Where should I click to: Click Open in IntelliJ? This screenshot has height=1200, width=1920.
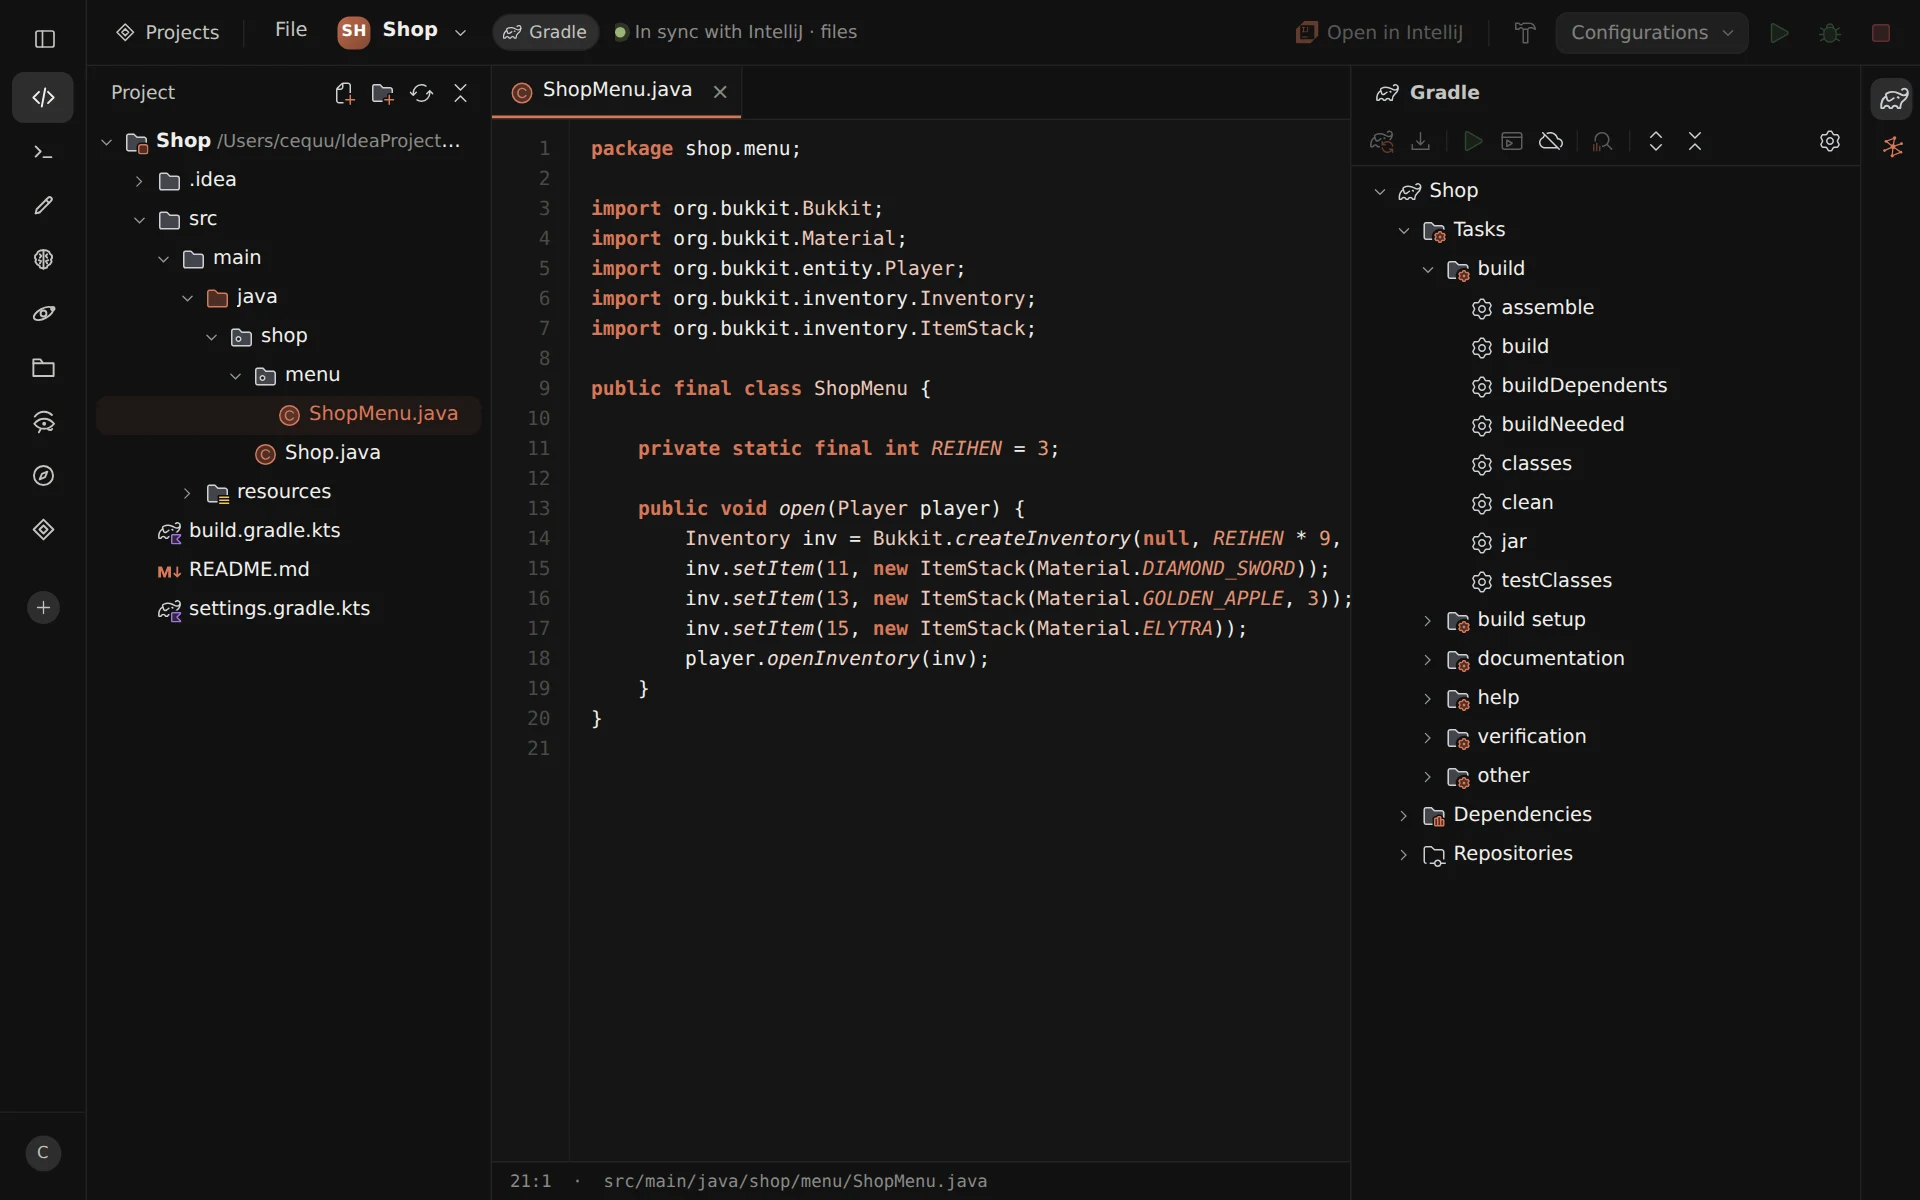pos(1380,33)
